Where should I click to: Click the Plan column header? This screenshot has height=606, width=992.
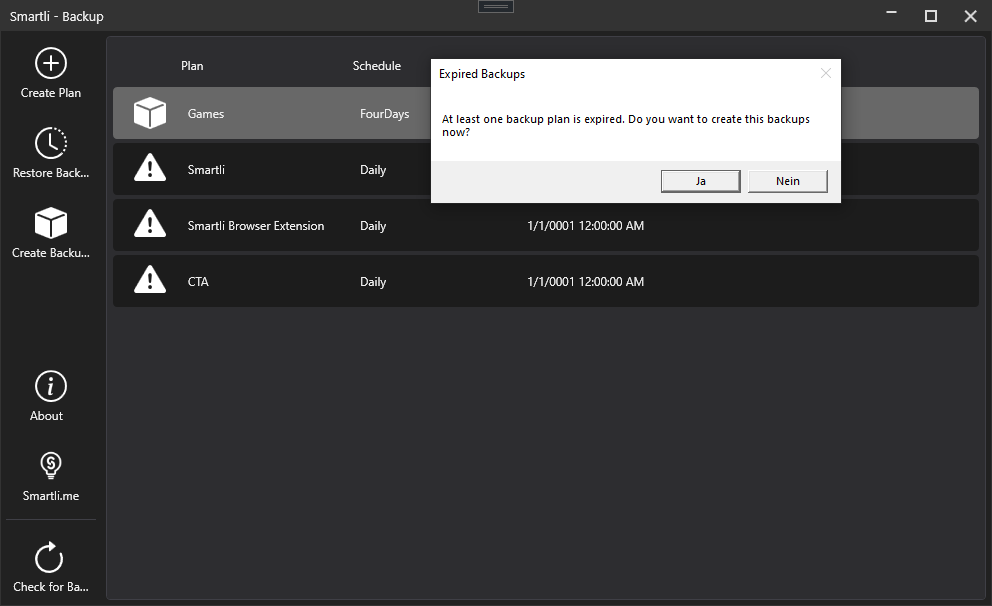192,66
